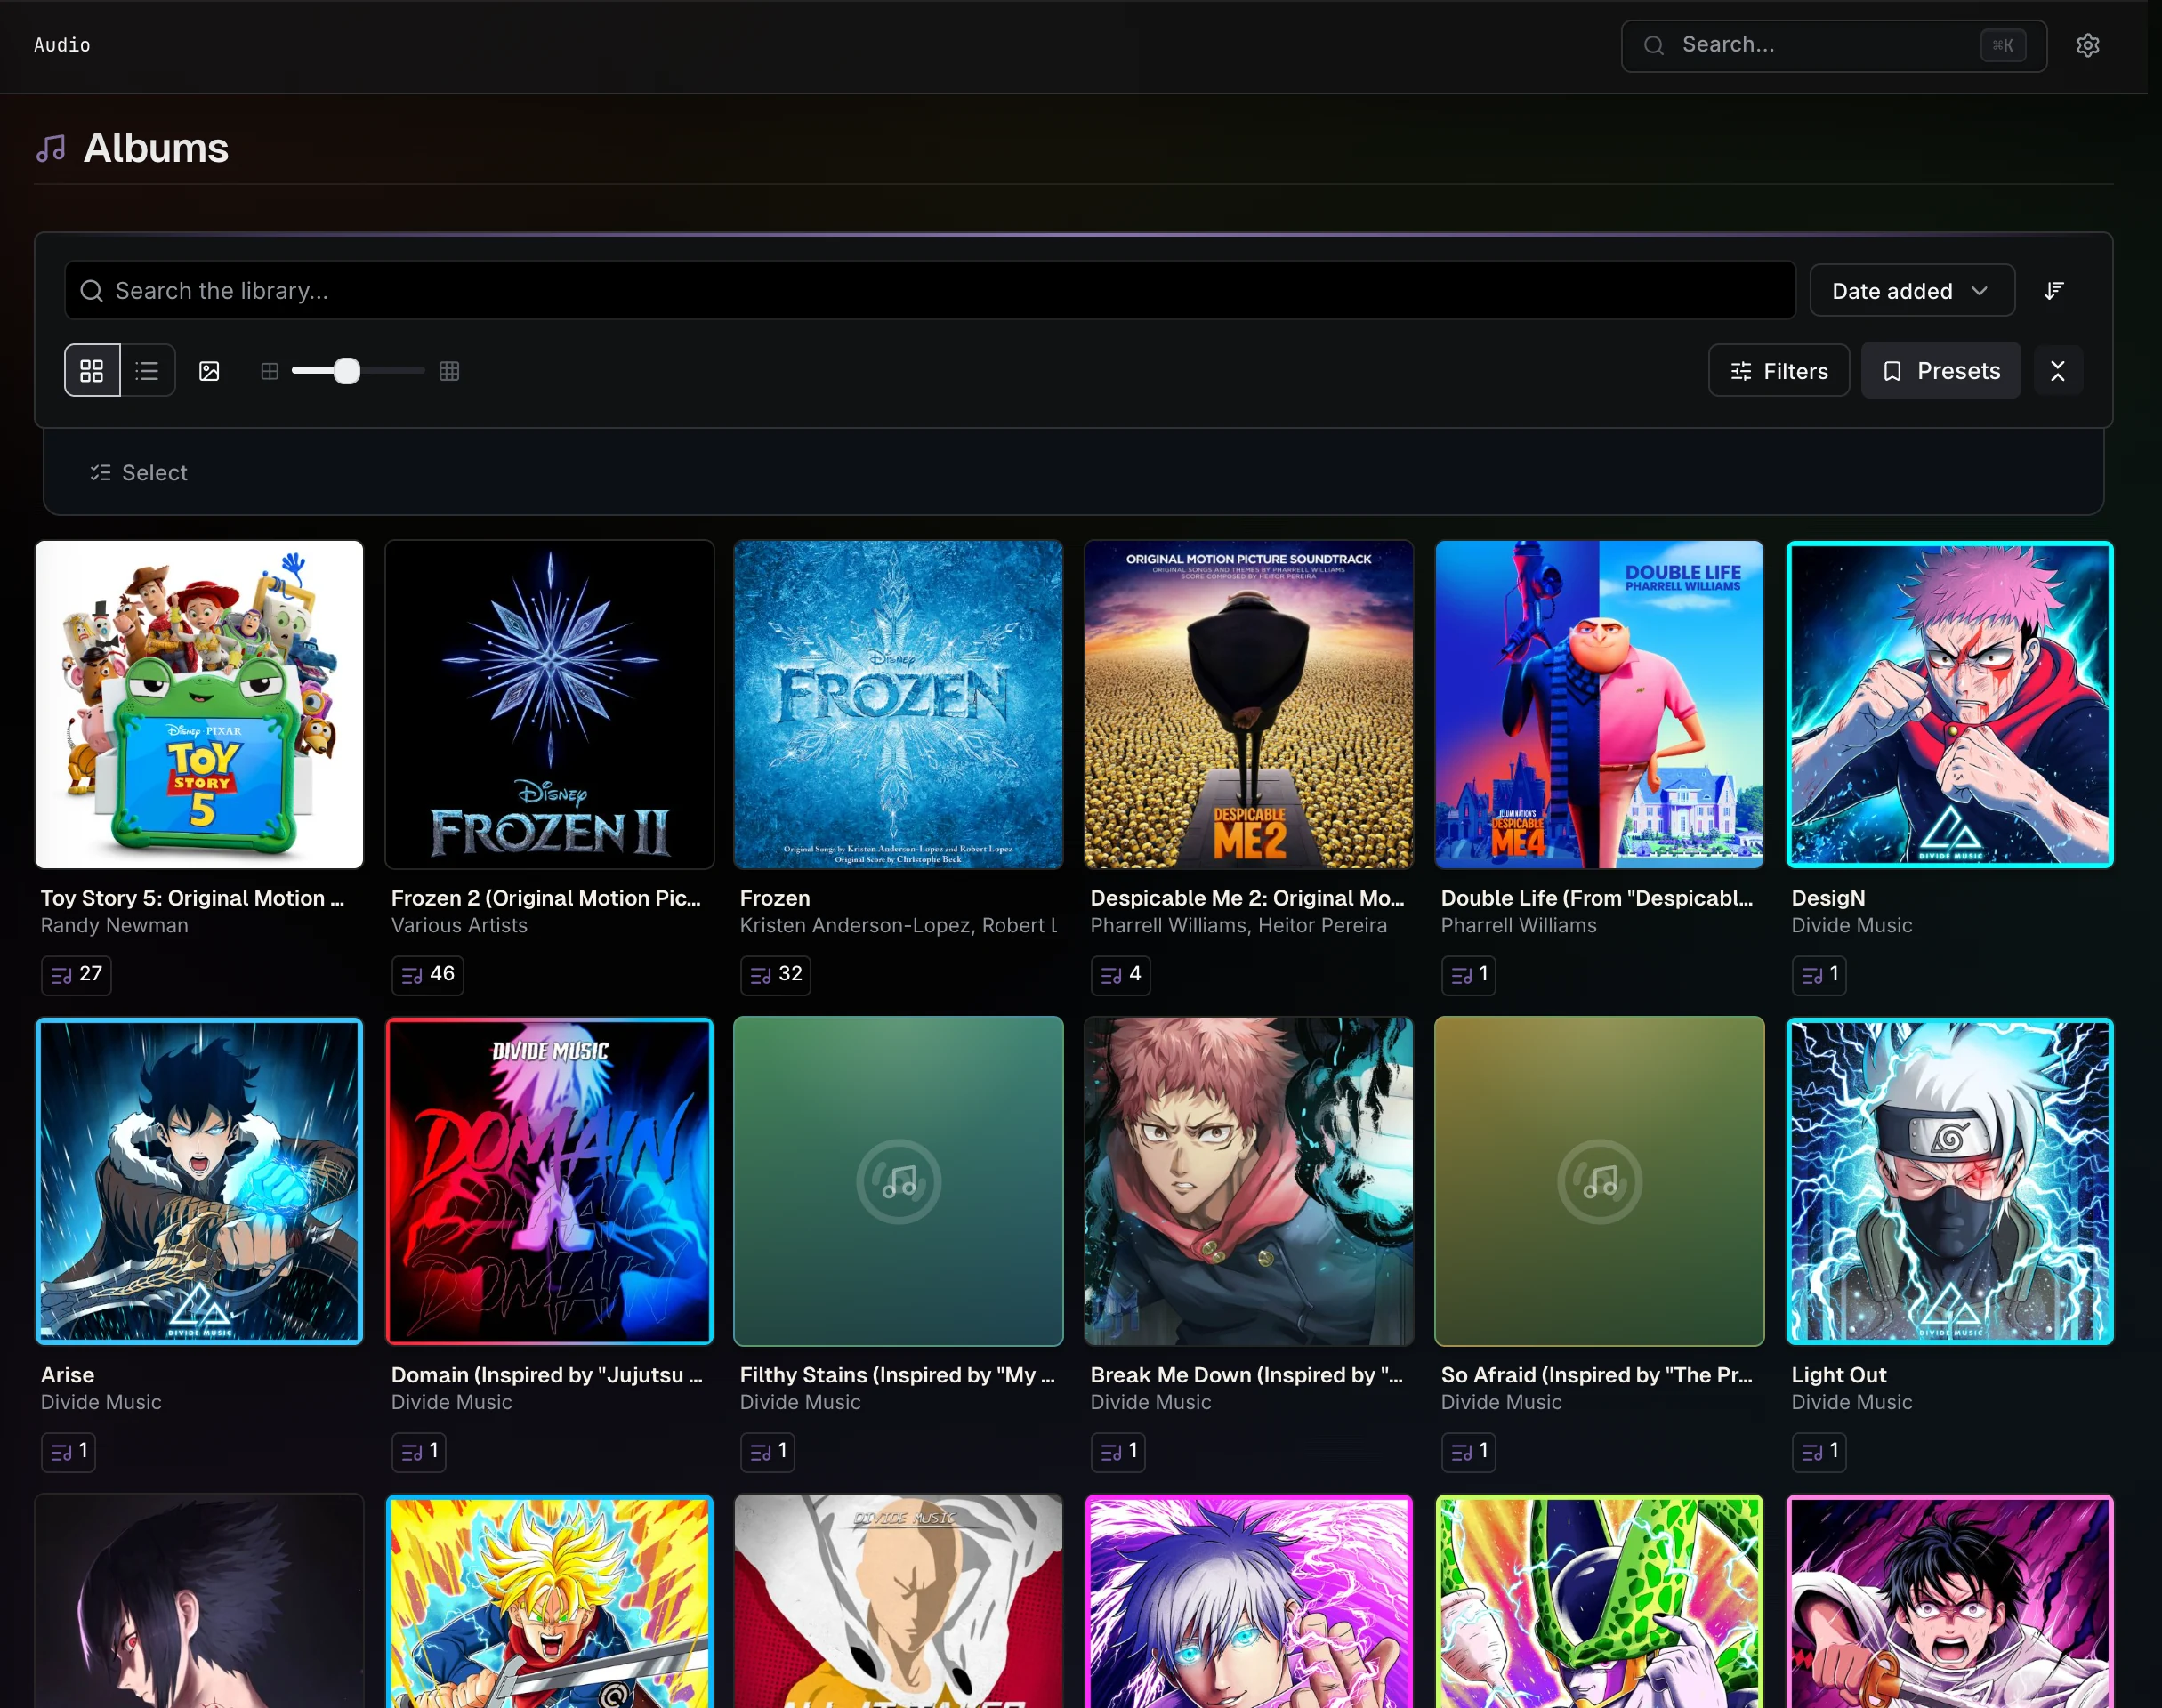
Task: Click the Light Out album title
Action: point(1838,1375)
